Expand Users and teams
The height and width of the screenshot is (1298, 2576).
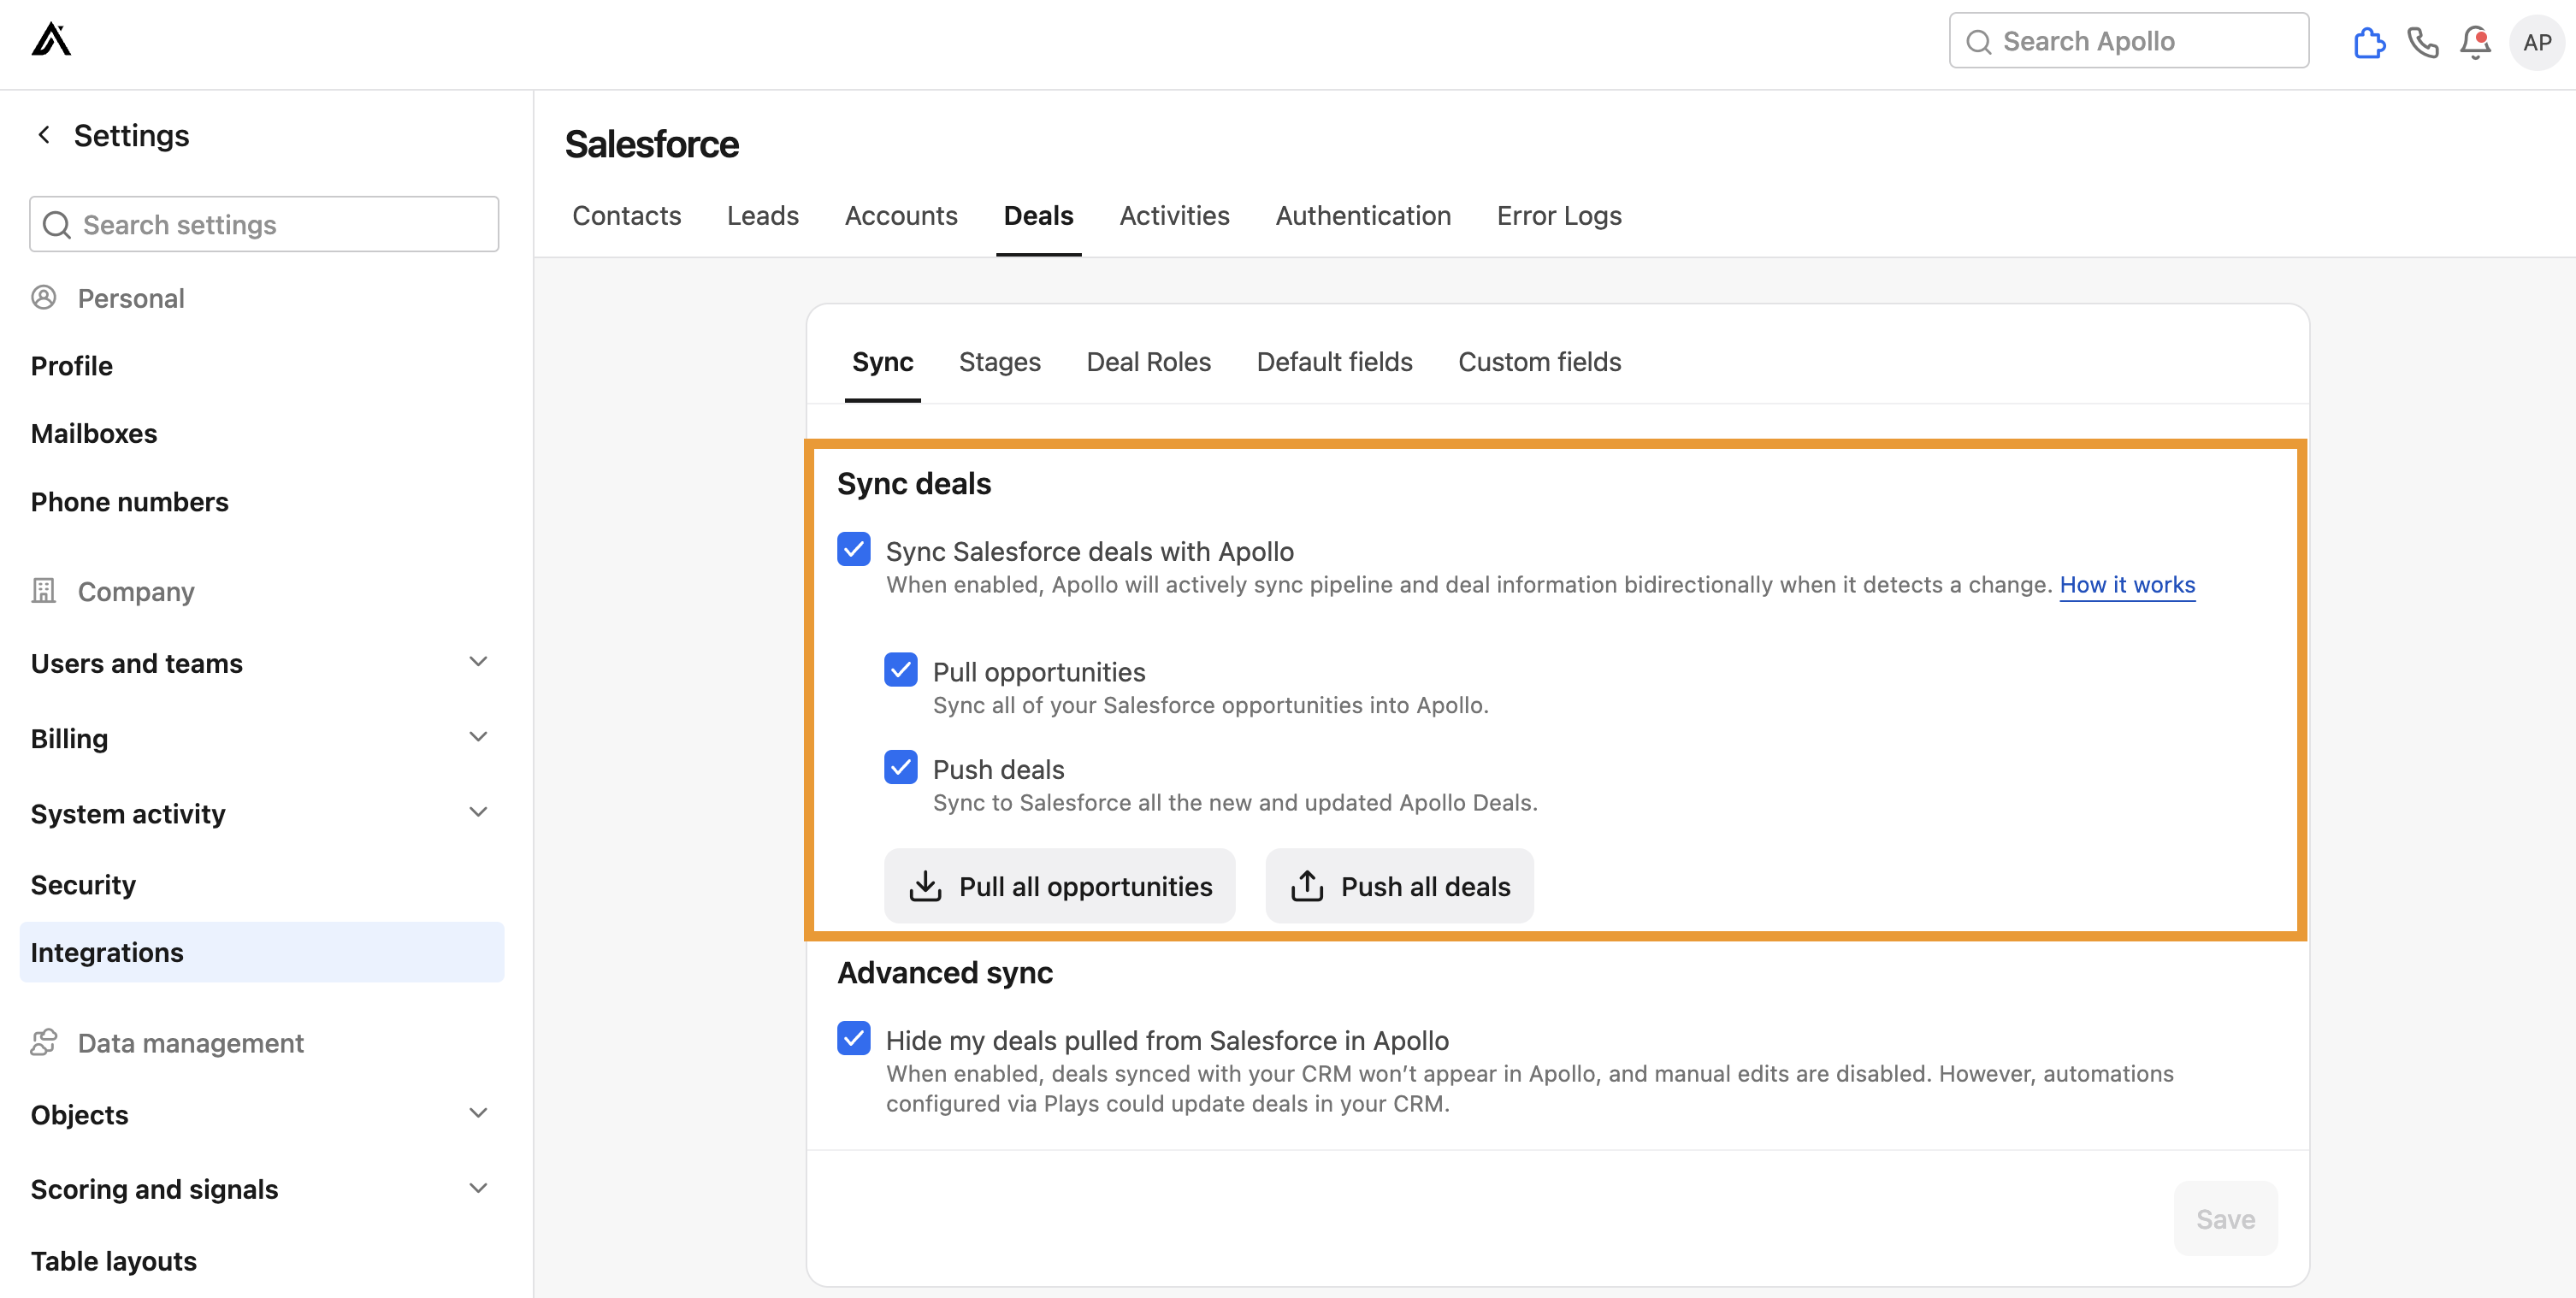point(478,661)
